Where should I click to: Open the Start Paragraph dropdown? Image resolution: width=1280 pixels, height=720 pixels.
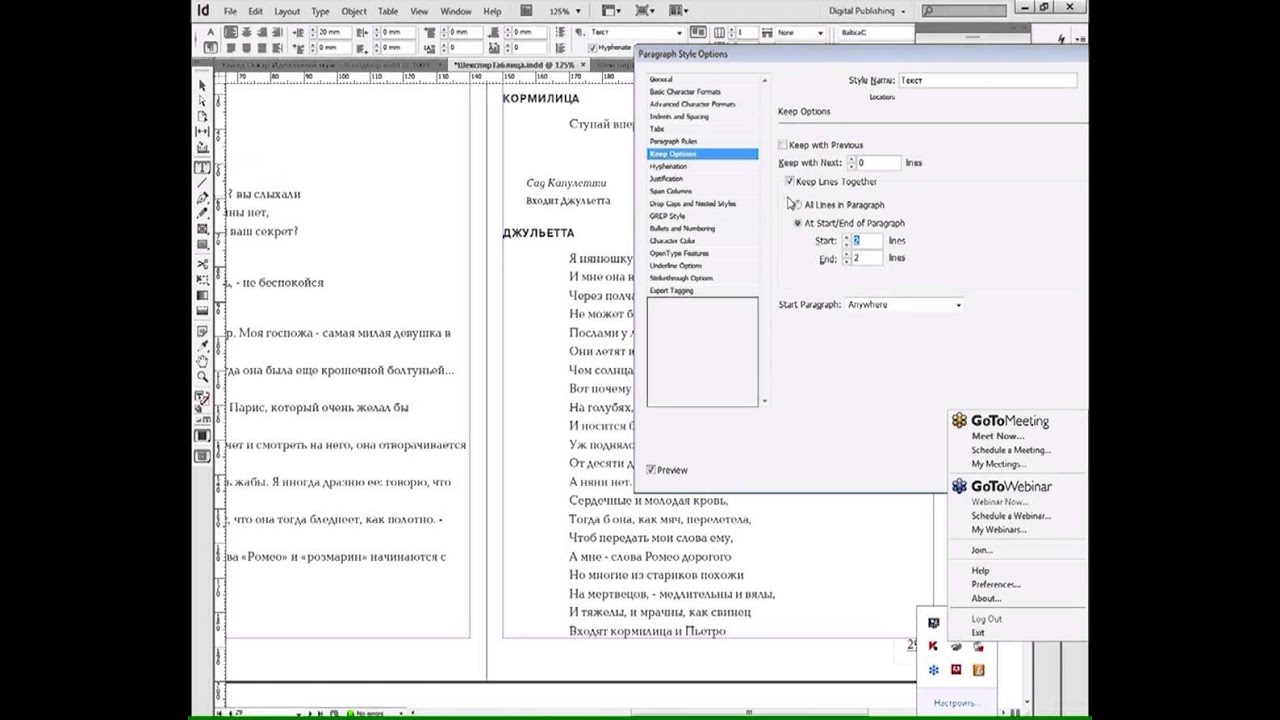point(904,304)
